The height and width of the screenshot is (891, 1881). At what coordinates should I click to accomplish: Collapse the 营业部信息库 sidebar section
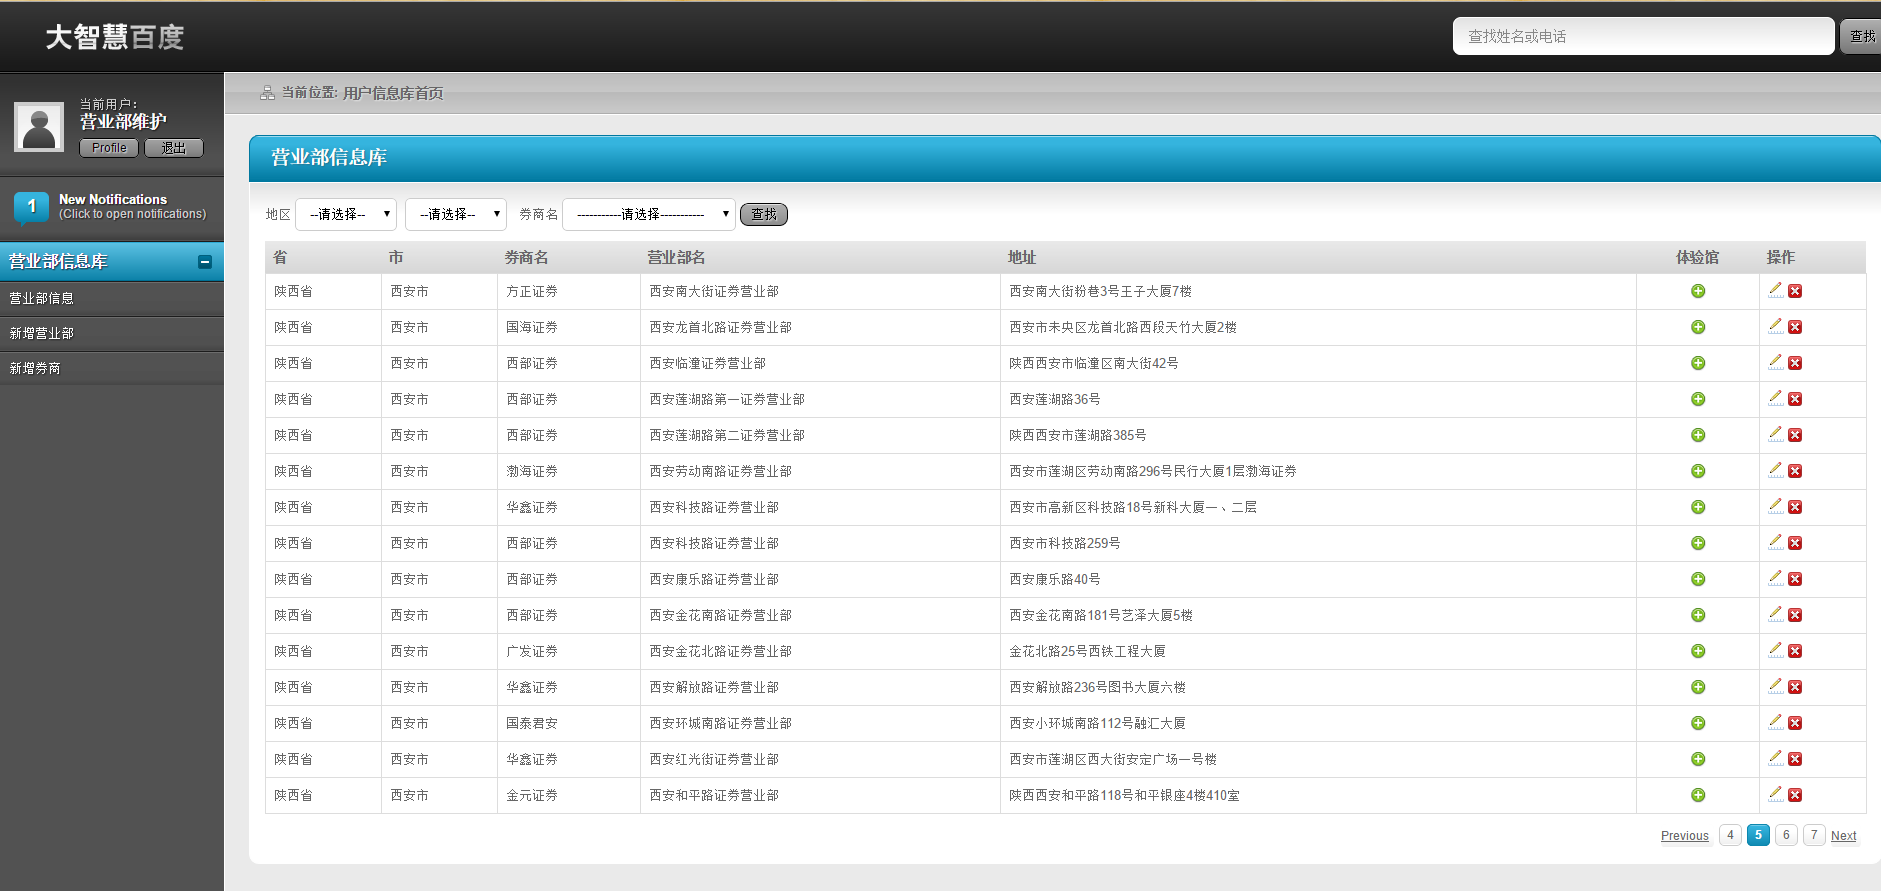click(x=205, y=262)
